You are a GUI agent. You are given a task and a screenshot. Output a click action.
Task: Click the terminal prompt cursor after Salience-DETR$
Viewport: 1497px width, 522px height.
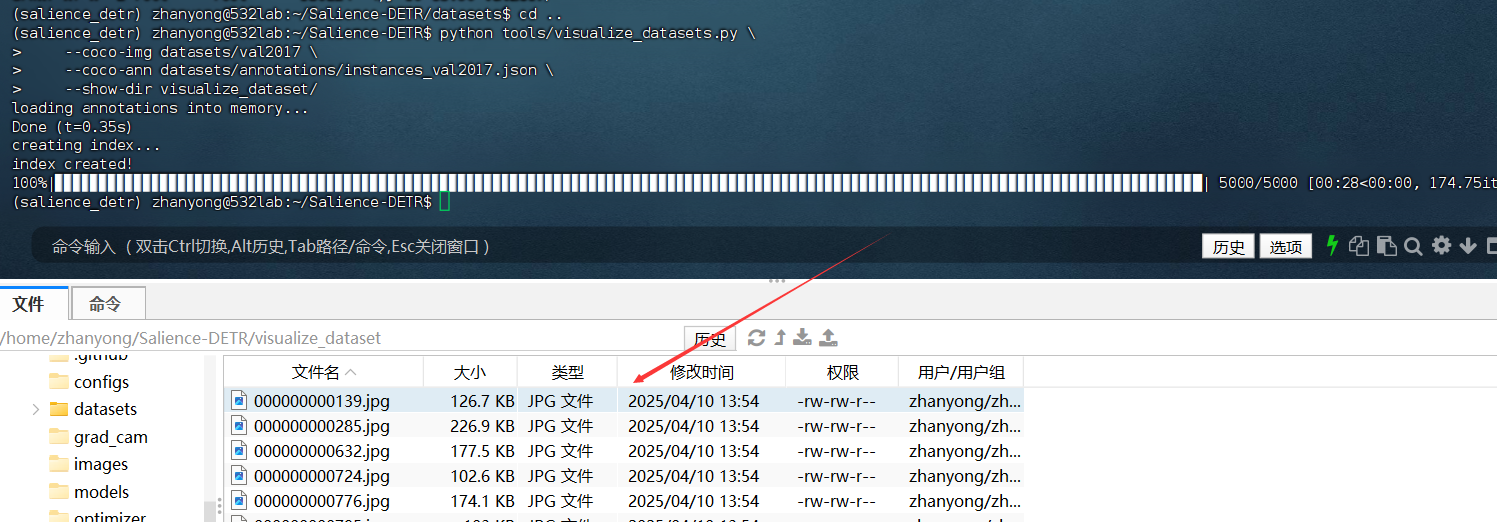pyautogui.click(x=445, y=202)
